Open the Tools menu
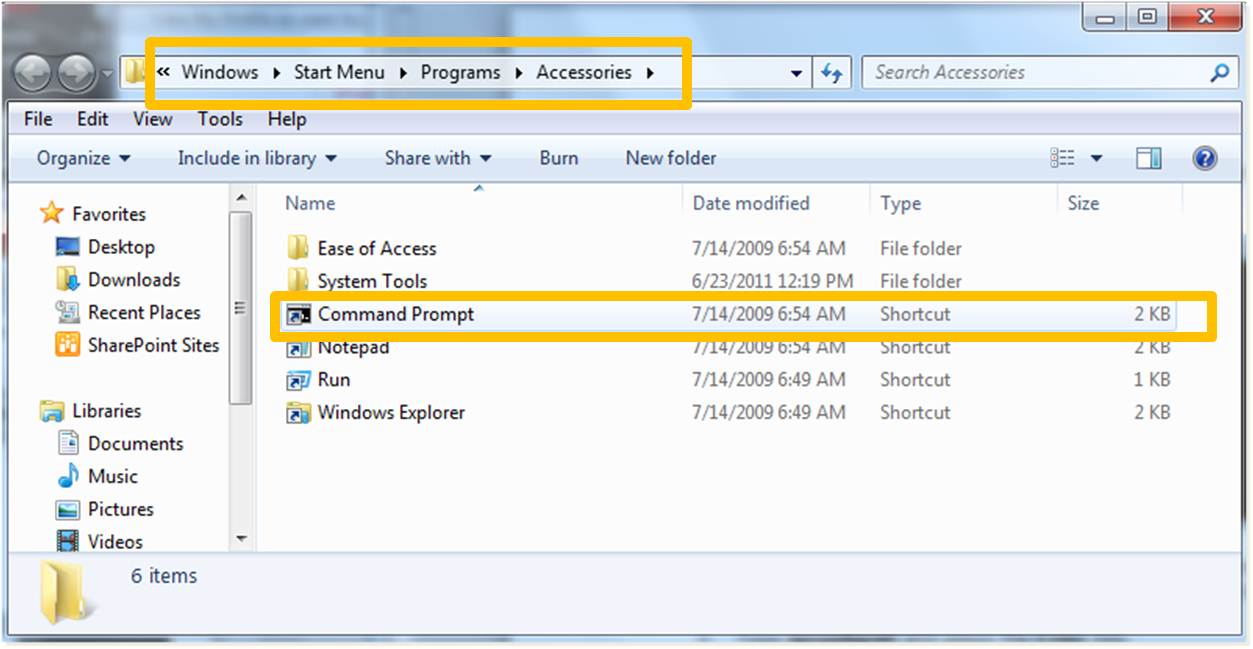This screenshot has height=649, width=1253. (219, 119)
